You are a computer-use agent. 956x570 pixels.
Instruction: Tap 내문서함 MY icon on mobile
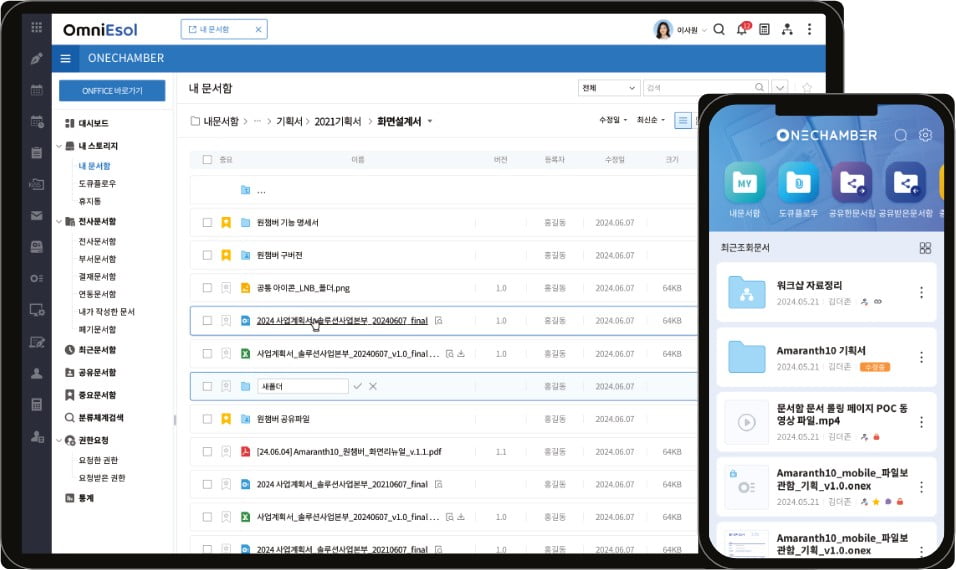[x=744, y=182]
